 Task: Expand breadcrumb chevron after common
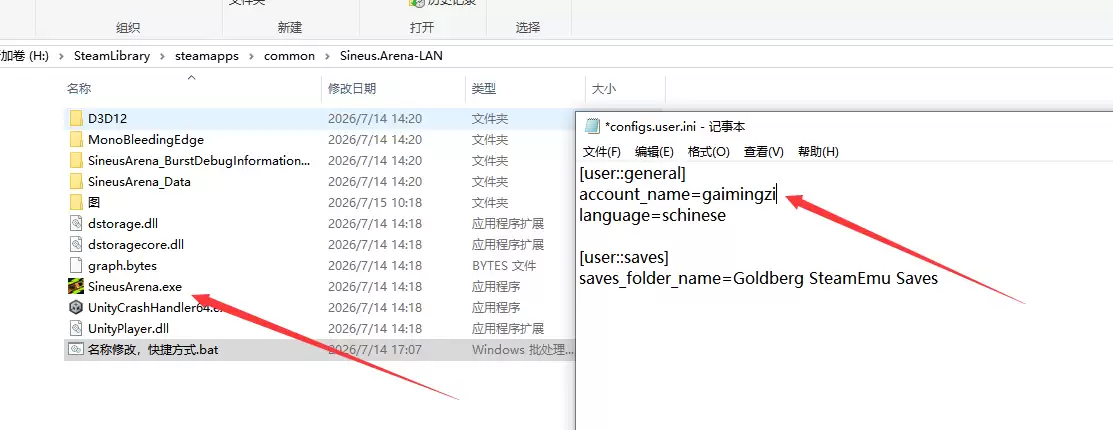[x=327, y=56]
